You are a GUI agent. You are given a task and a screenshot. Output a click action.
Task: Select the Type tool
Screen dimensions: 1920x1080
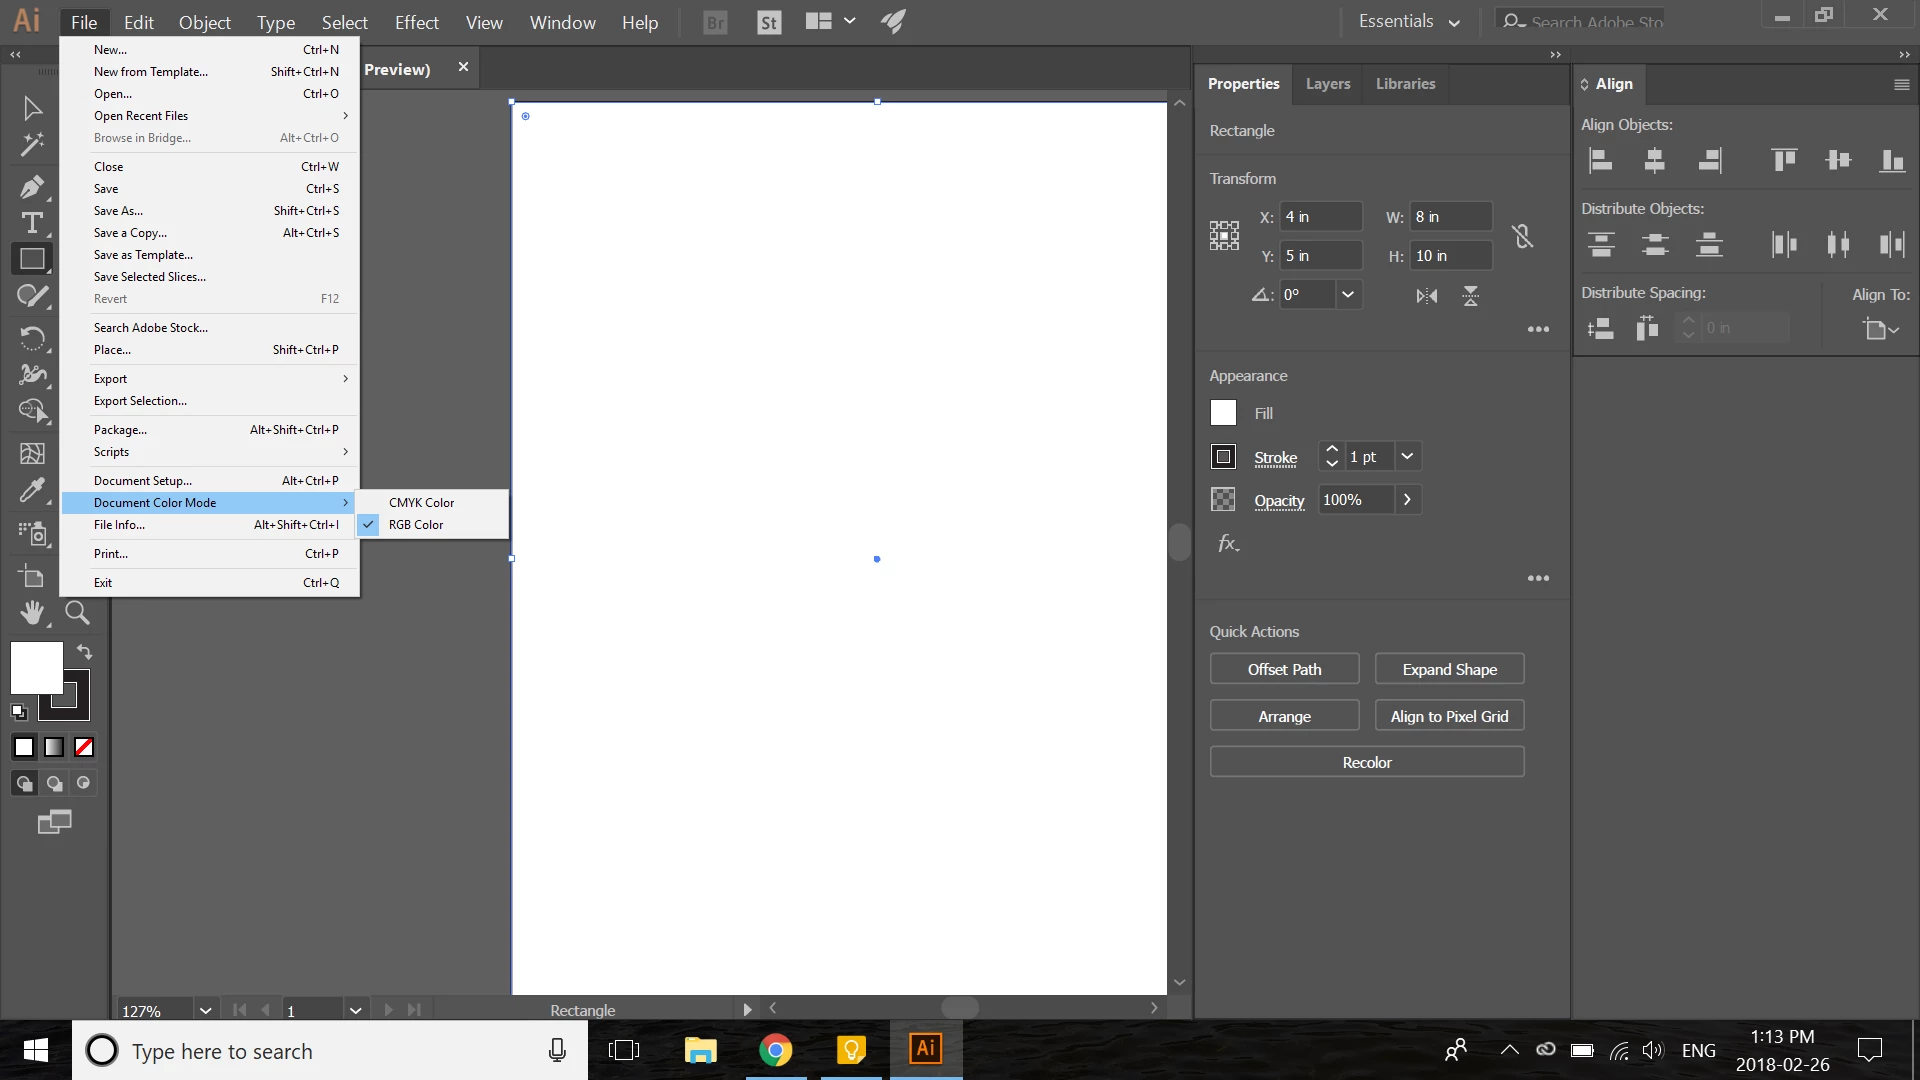32,223
